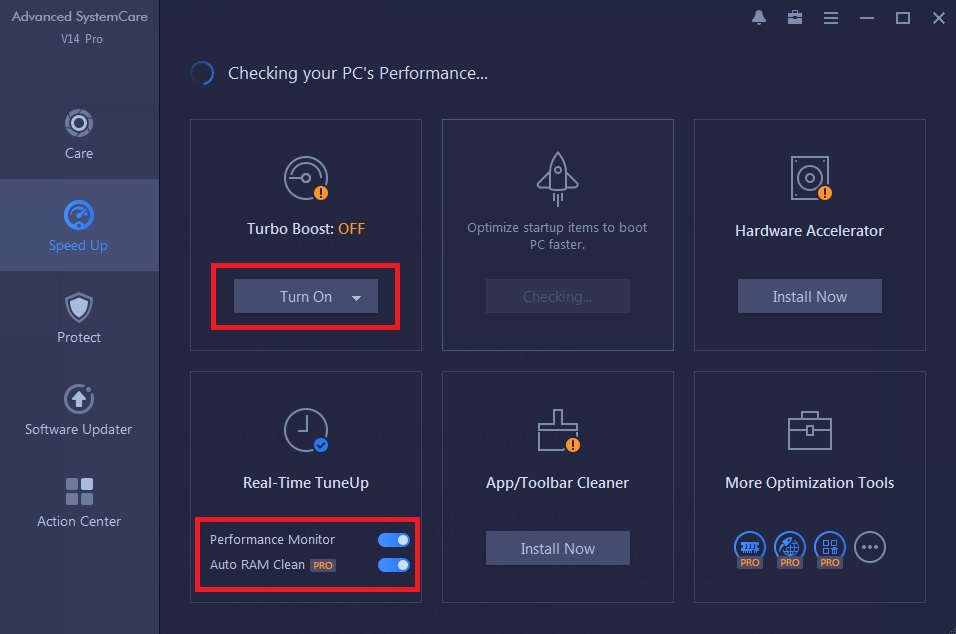
Task: Expand the Turn On dropdown arrow
Action: pos(358,295)
